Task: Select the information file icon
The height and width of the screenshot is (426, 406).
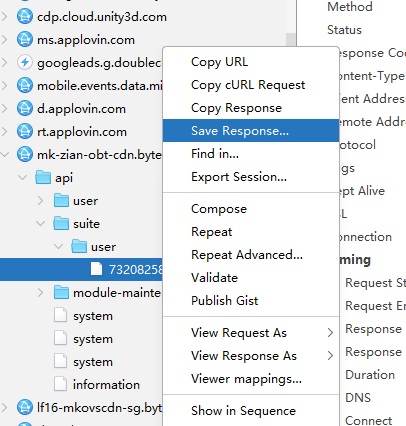Action: tap(60, 384)
